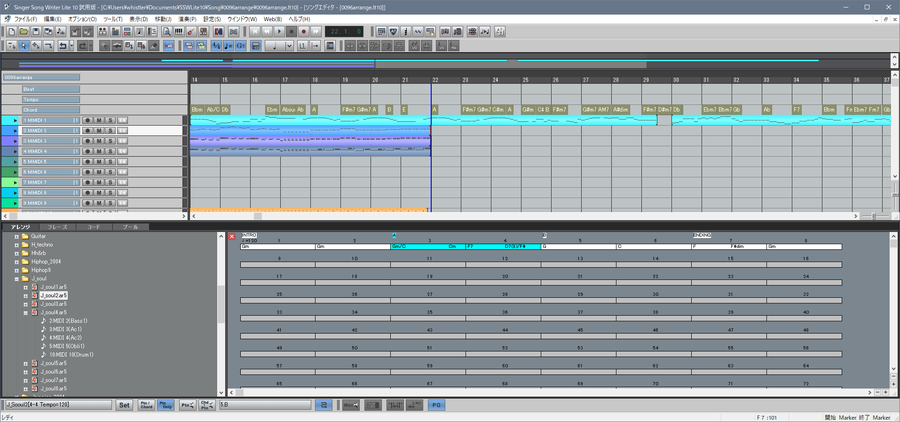Switch to the フレーズ tab
900x422 pixels.
59,227
